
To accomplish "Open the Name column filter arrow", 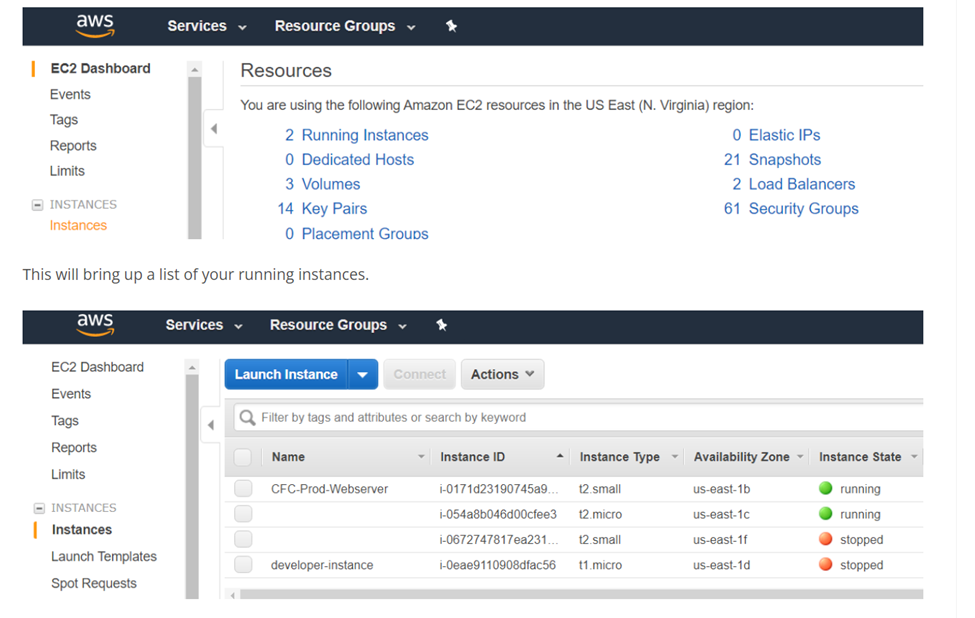I will pos(421,456).
